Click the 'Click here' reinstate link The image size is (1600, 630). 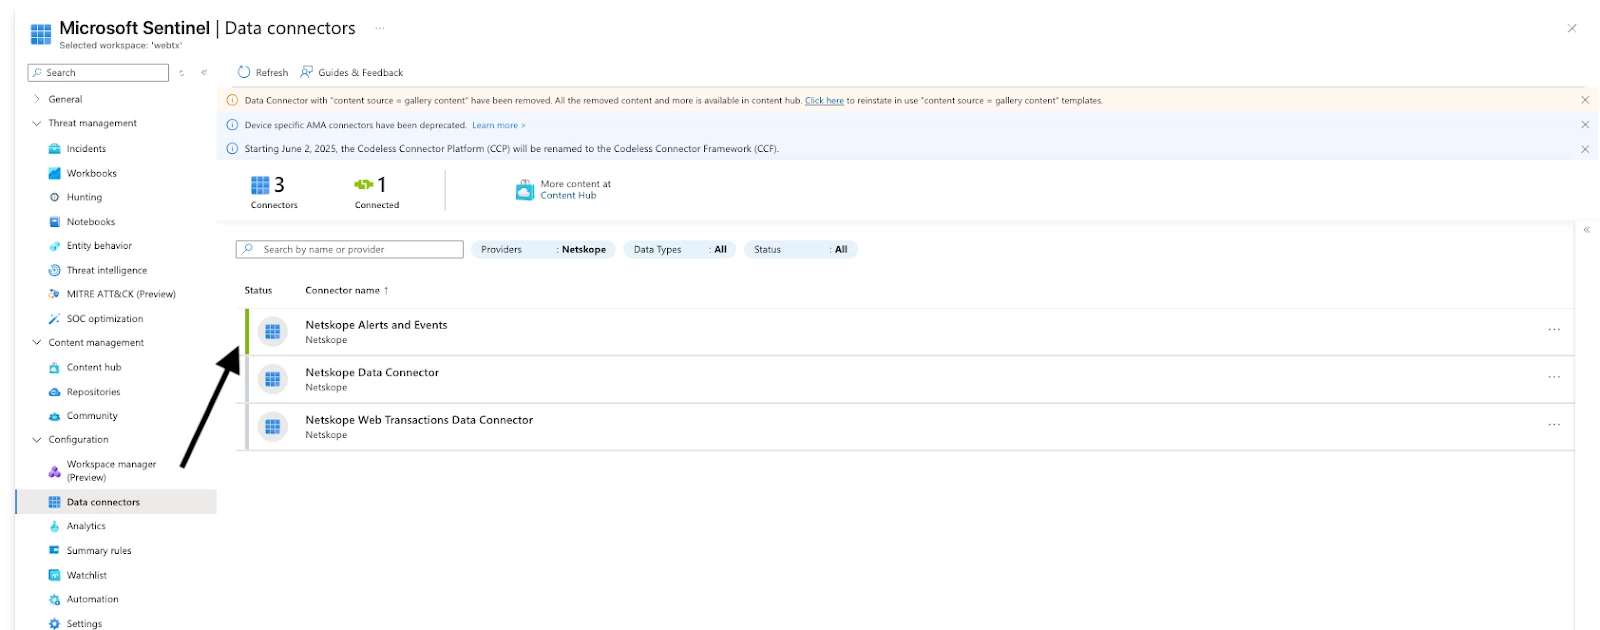click(x=824, y=101)
